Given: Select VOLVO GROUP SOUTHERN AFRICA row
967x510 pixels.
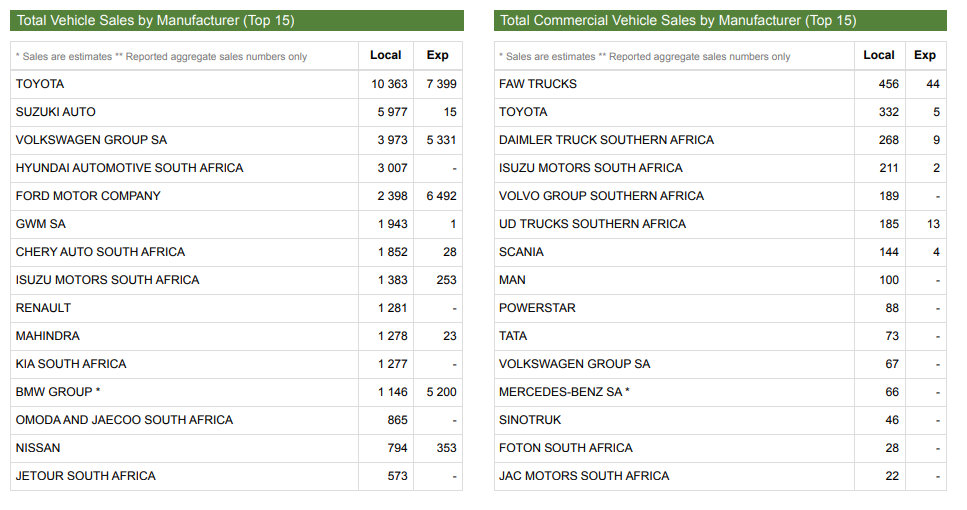Looking at the screenshot, I should coord(720,196).
